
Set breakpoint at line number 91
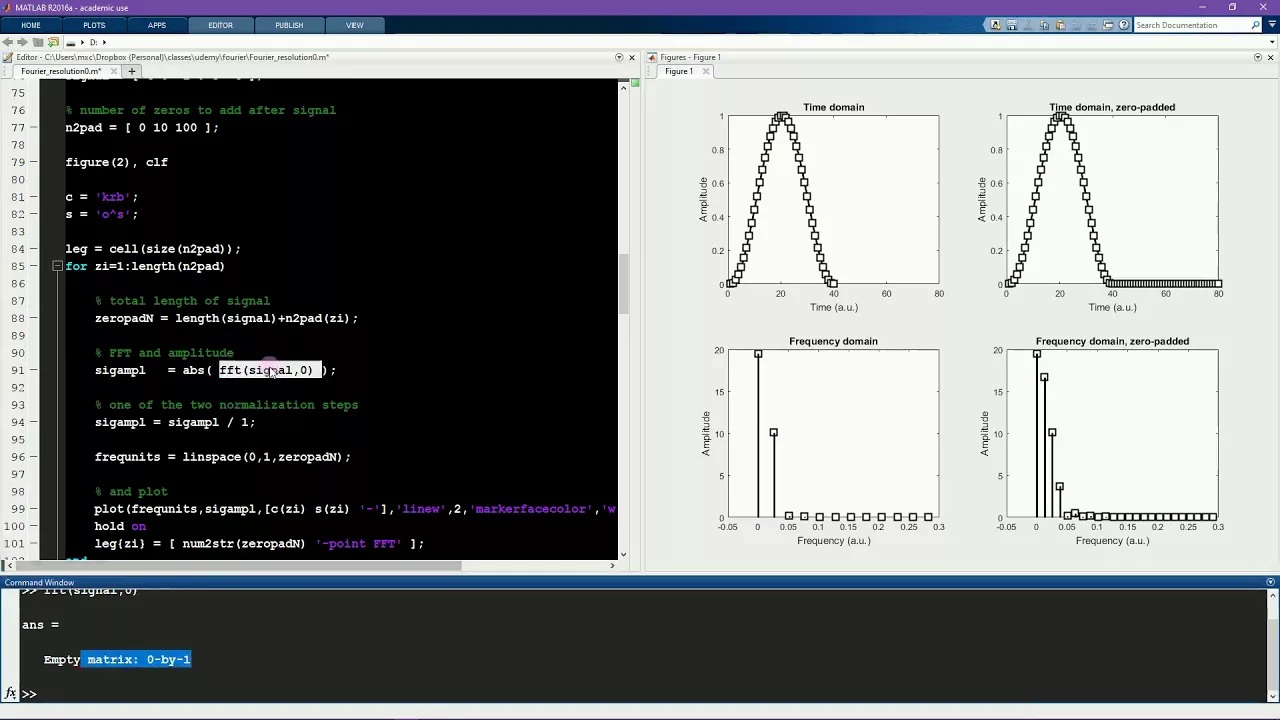pyautogui.click(x=19, y=370)
